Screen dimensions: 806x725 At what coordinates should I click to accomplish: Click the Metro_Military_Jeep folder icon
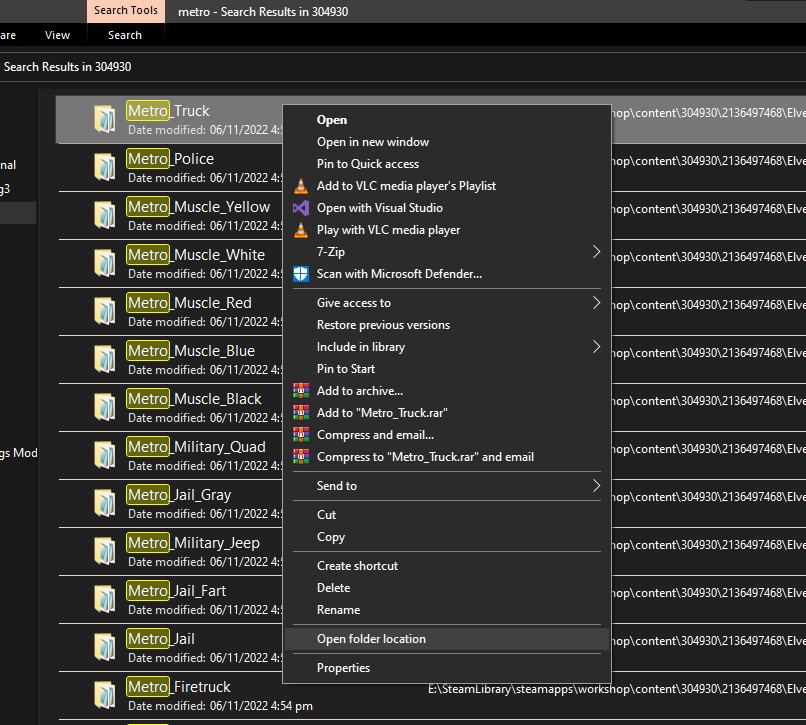(x=105, y=551)
